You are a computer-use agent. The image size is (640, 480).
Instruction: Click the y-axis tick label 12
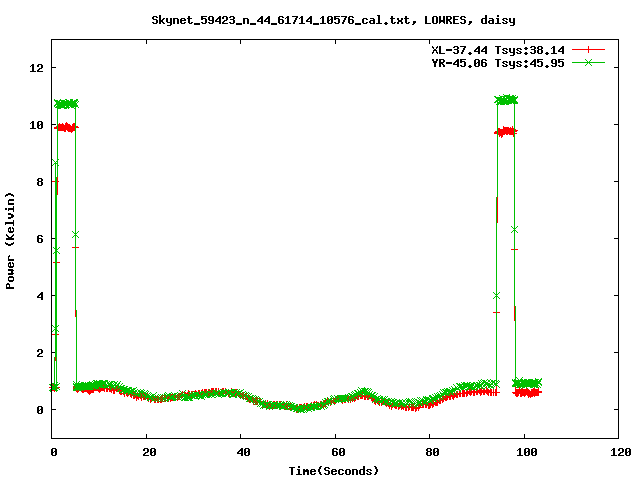(36, 68)
